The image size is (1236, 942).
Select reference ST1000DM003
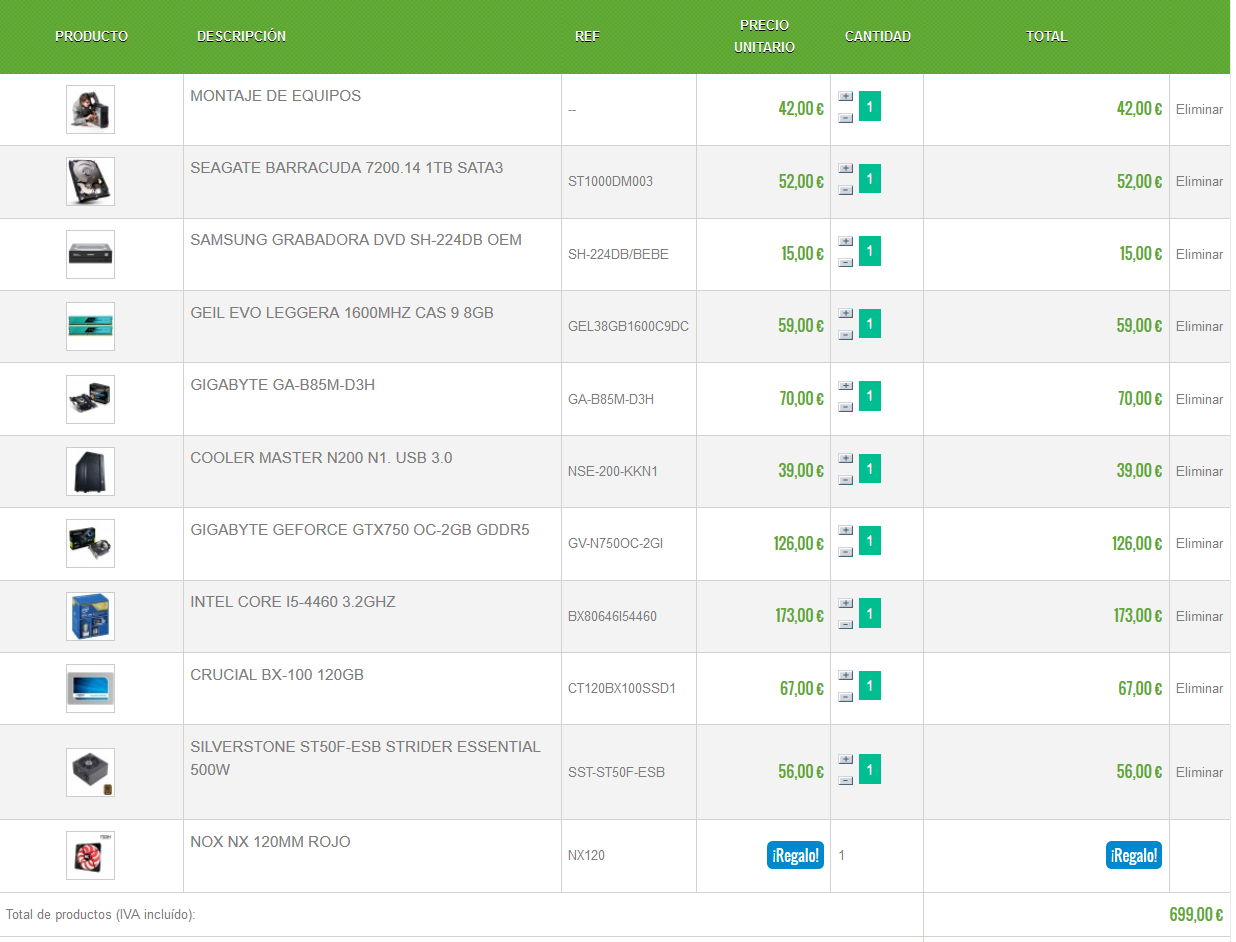click(x=610, y=182)
